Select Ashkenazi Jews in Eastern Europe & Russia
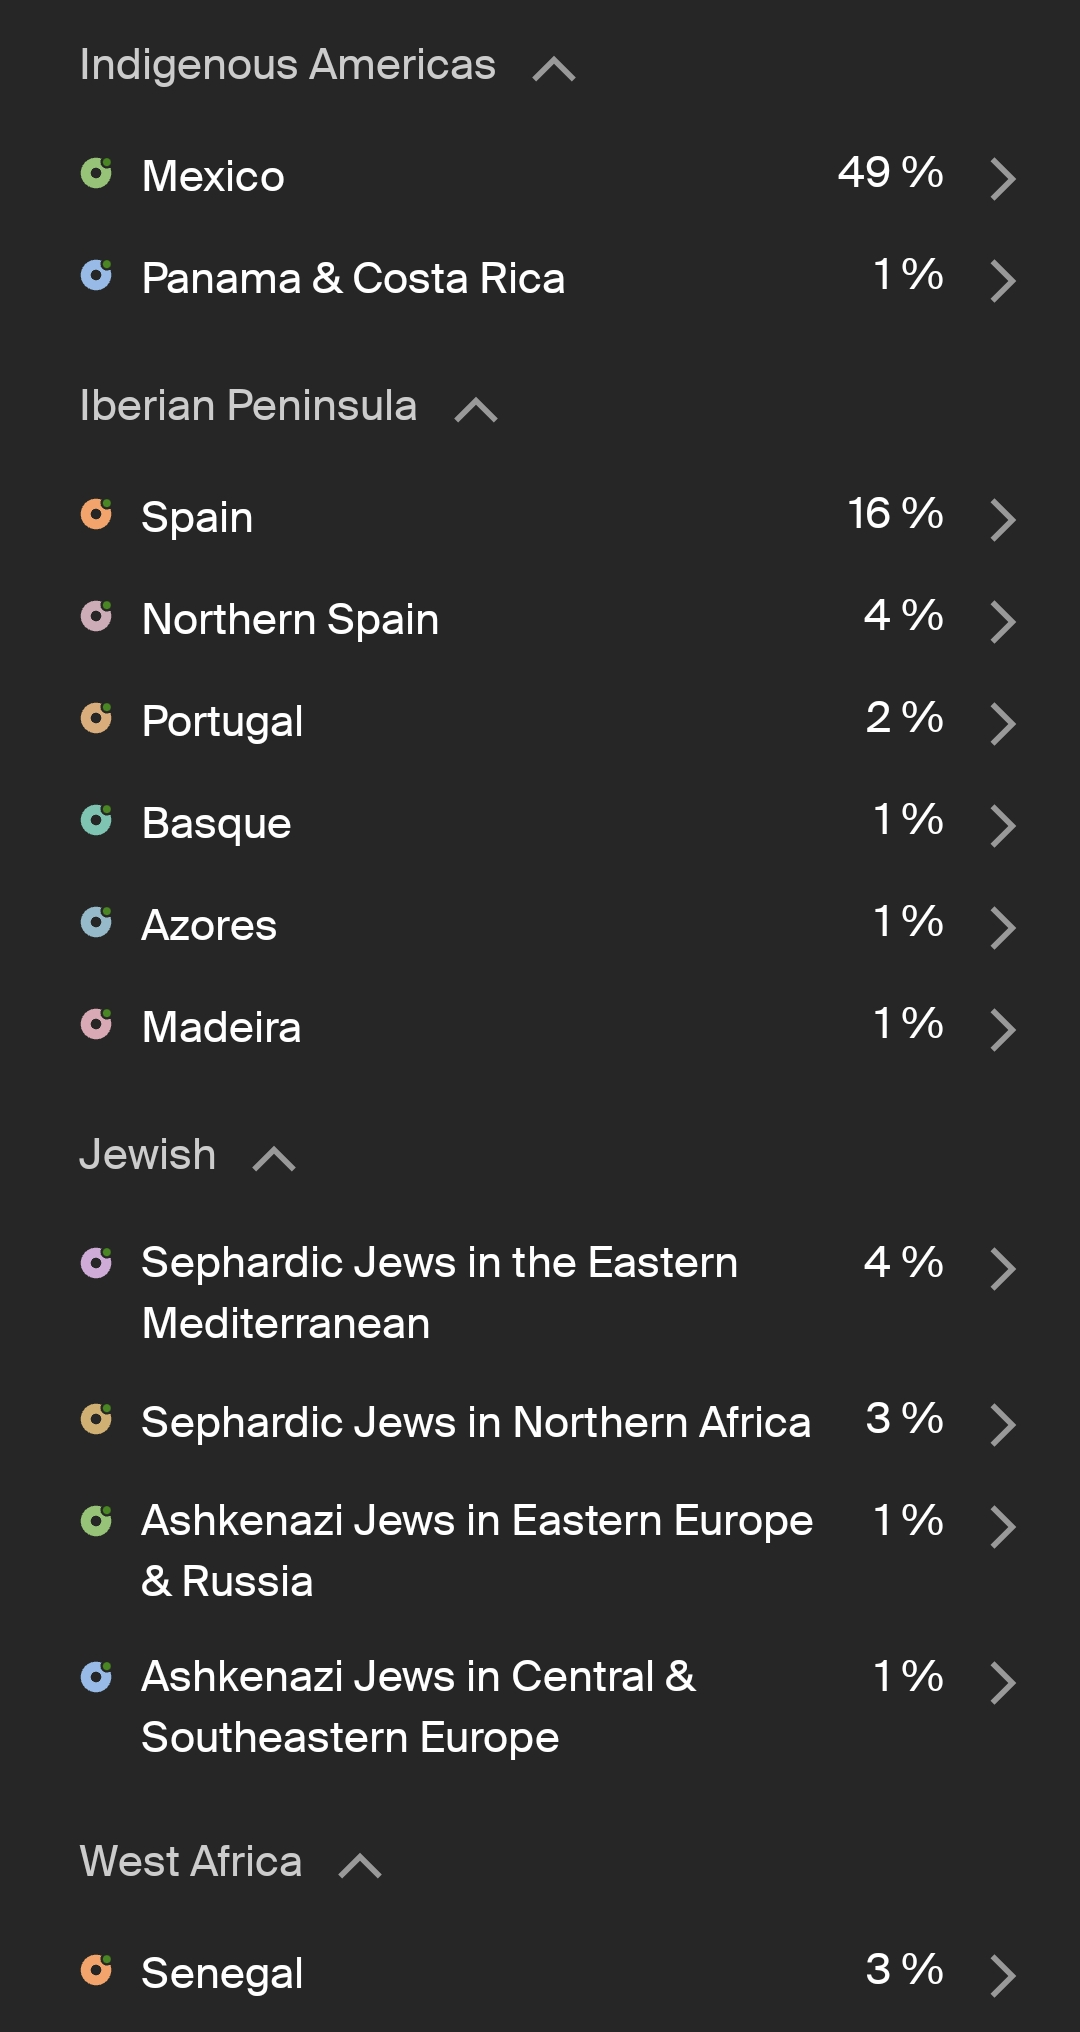Image resolution: width=1080 pixels, height=2032 pixels. 476,1550
